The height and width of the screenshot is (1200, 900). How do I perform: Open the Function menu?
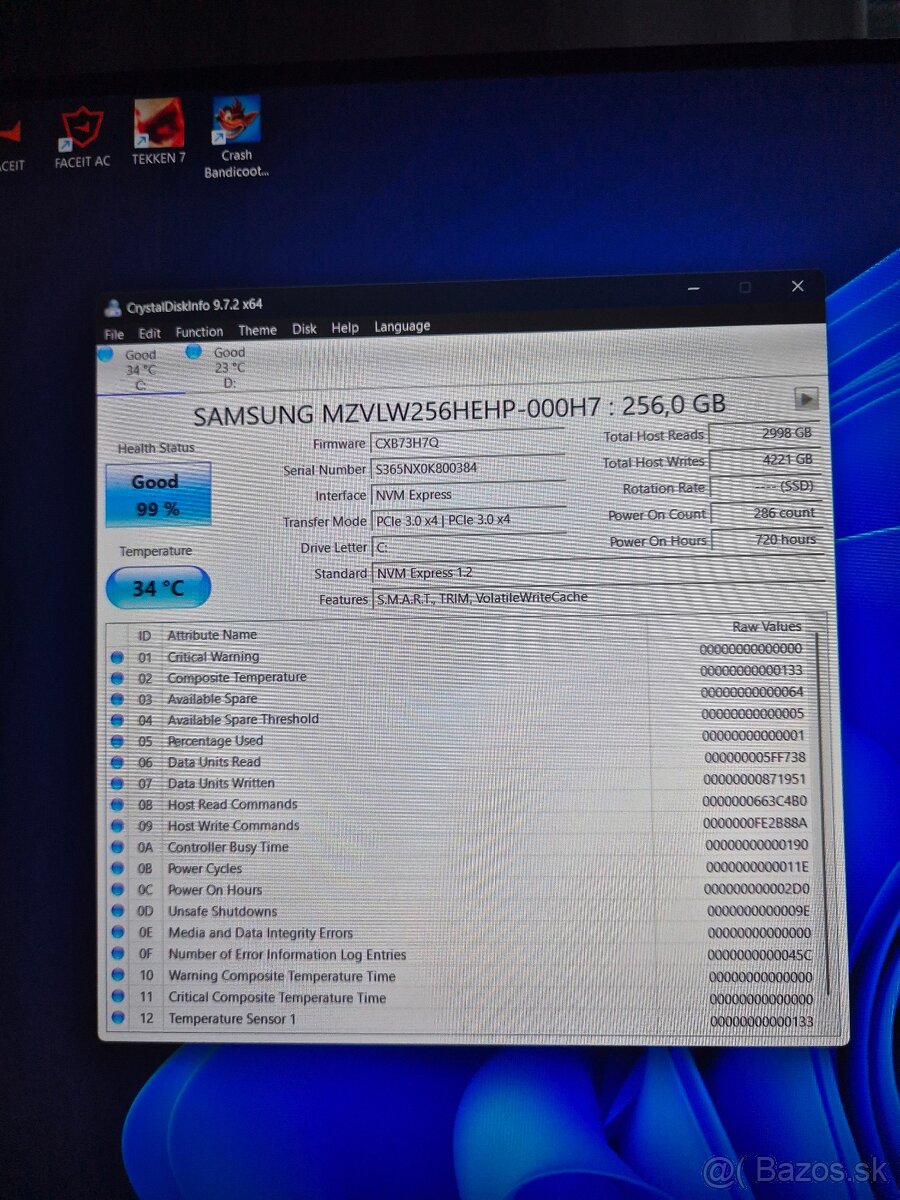[199, 331]
